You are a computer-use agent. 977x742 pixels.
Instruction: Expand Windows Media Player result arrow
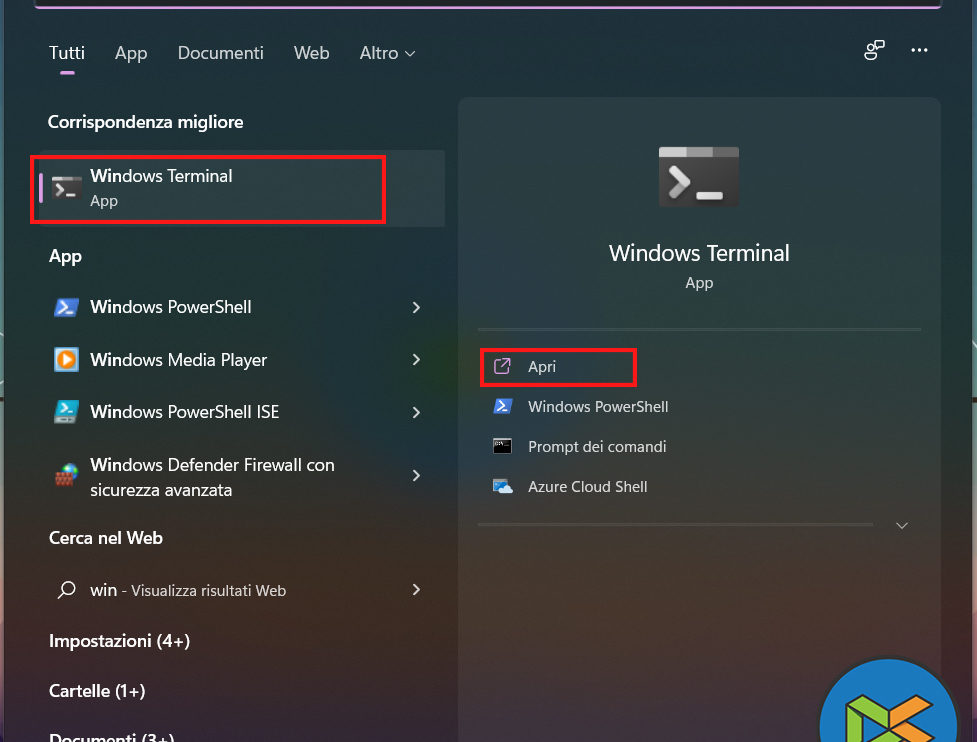pos(416,359)
